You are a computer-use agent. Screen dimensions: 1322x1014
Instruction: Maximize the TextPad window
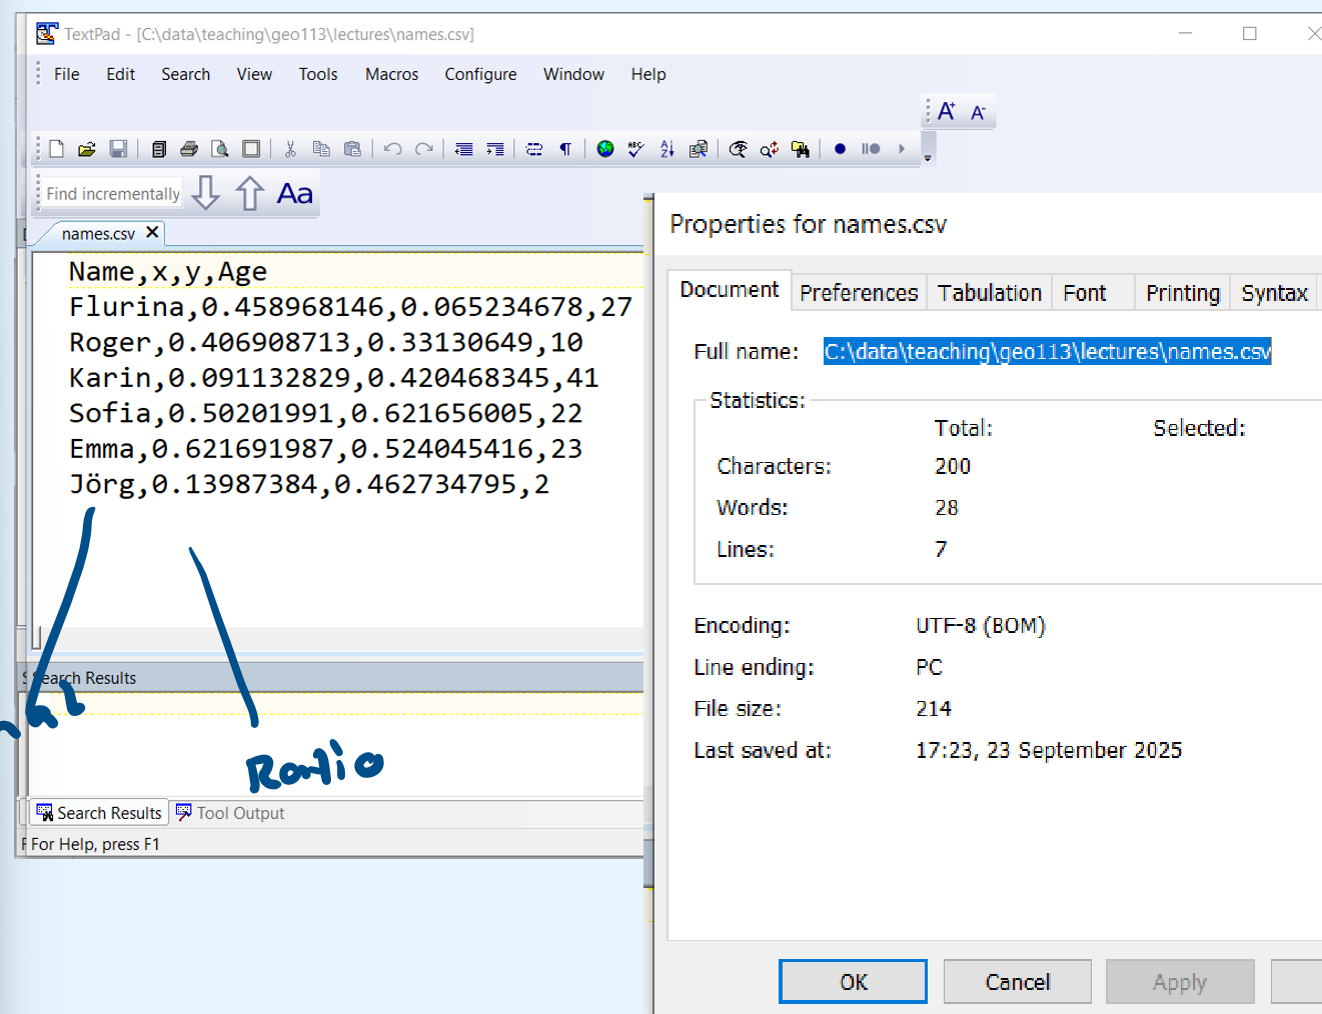(1250, 33)
